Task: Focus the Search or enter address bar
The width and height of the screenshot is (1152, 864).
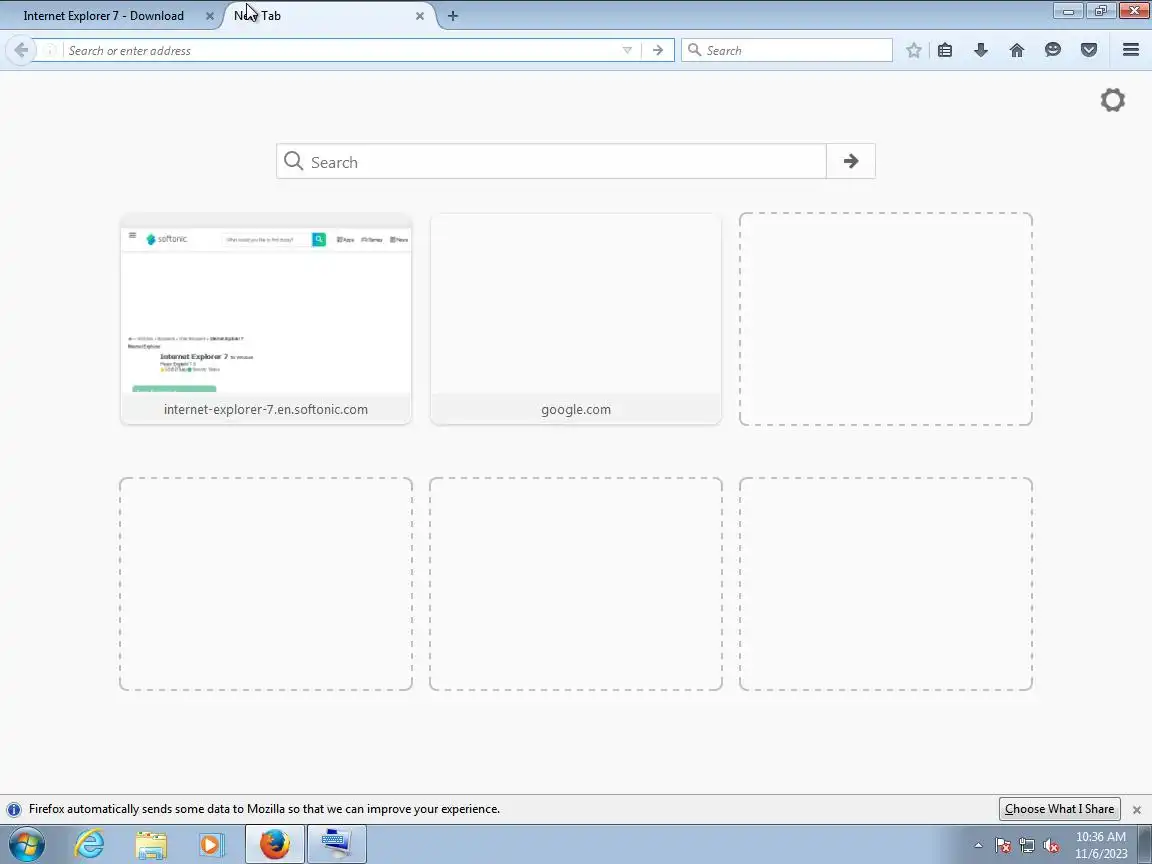Action: [342, 50]
